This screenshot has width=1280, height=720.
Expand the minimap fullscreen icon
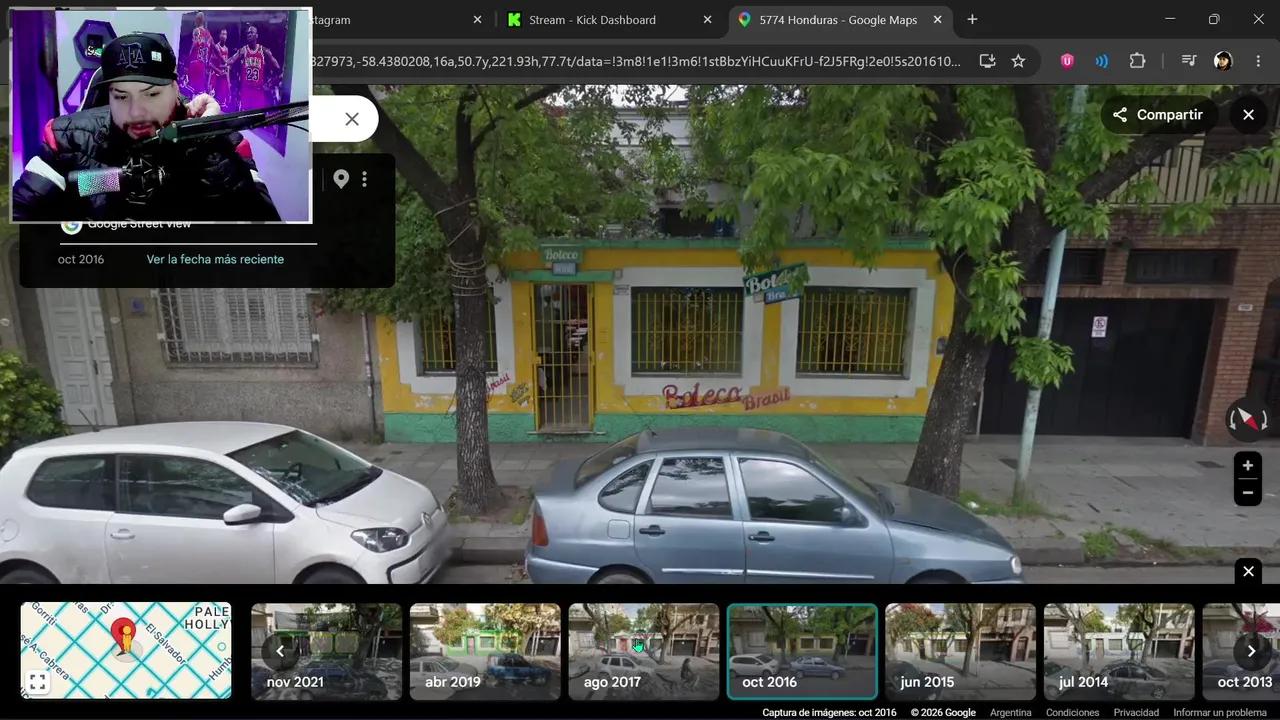(x=38, y=682)
